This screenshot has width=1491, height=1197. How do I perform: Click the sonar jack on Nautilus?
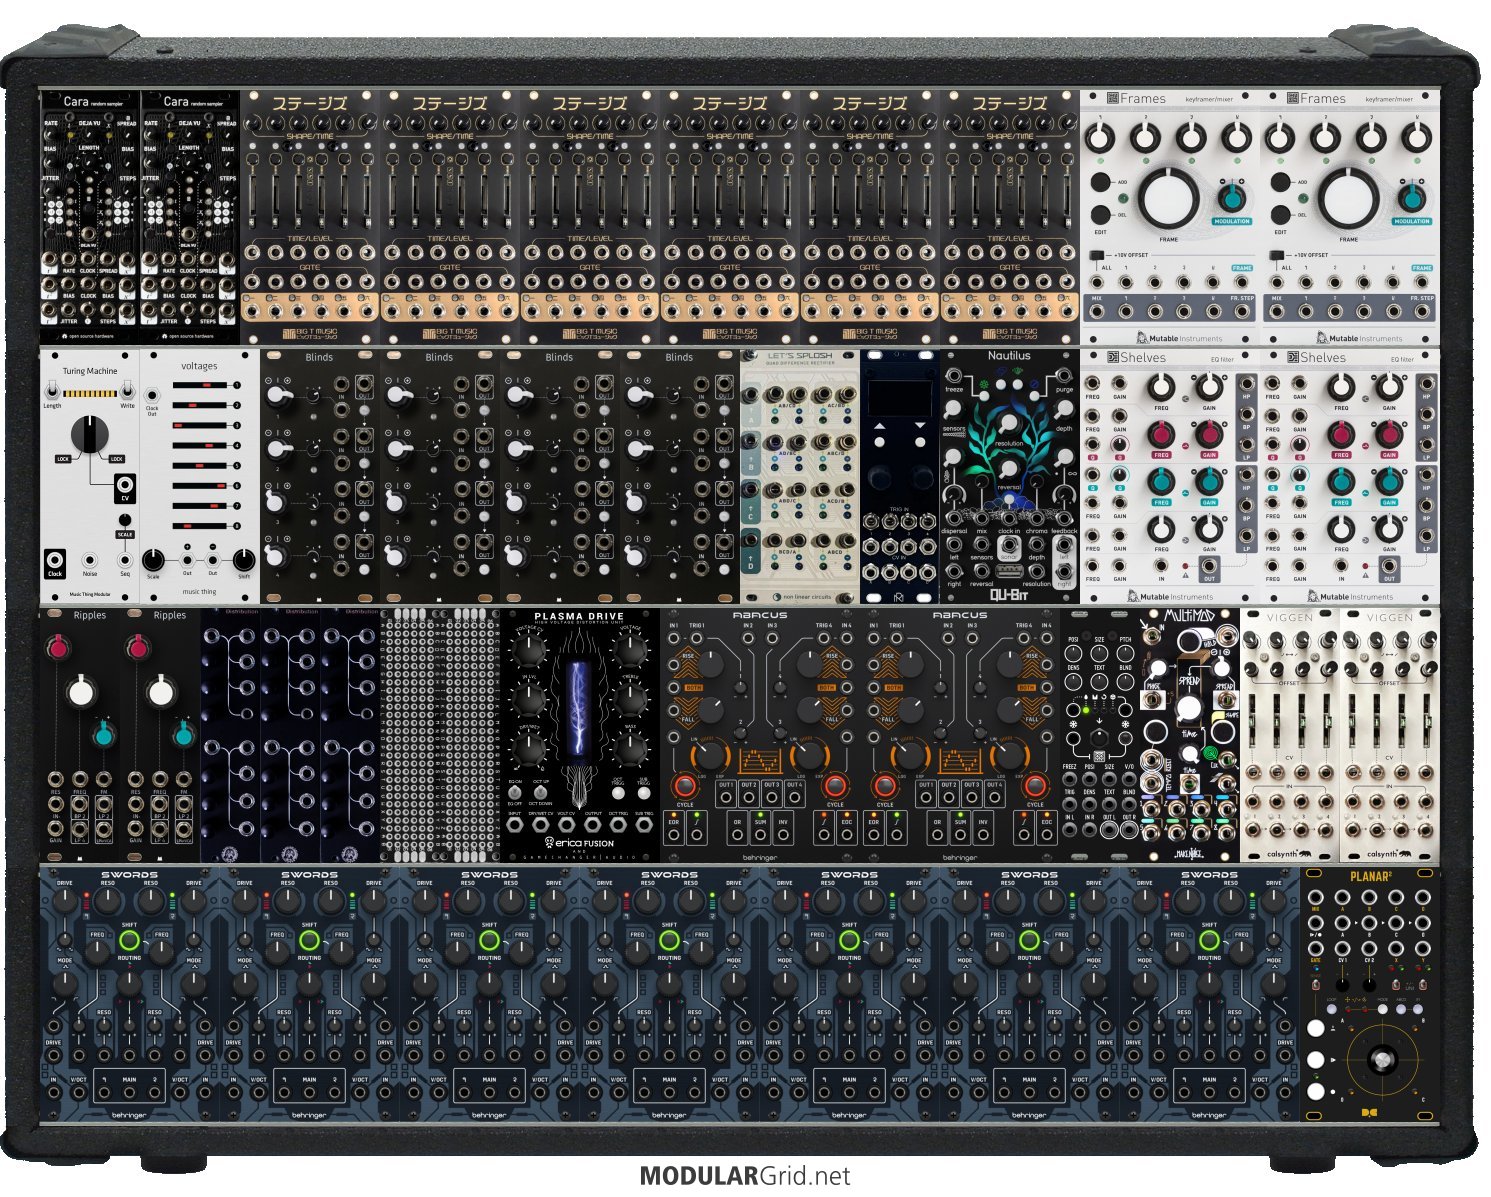1009,547
